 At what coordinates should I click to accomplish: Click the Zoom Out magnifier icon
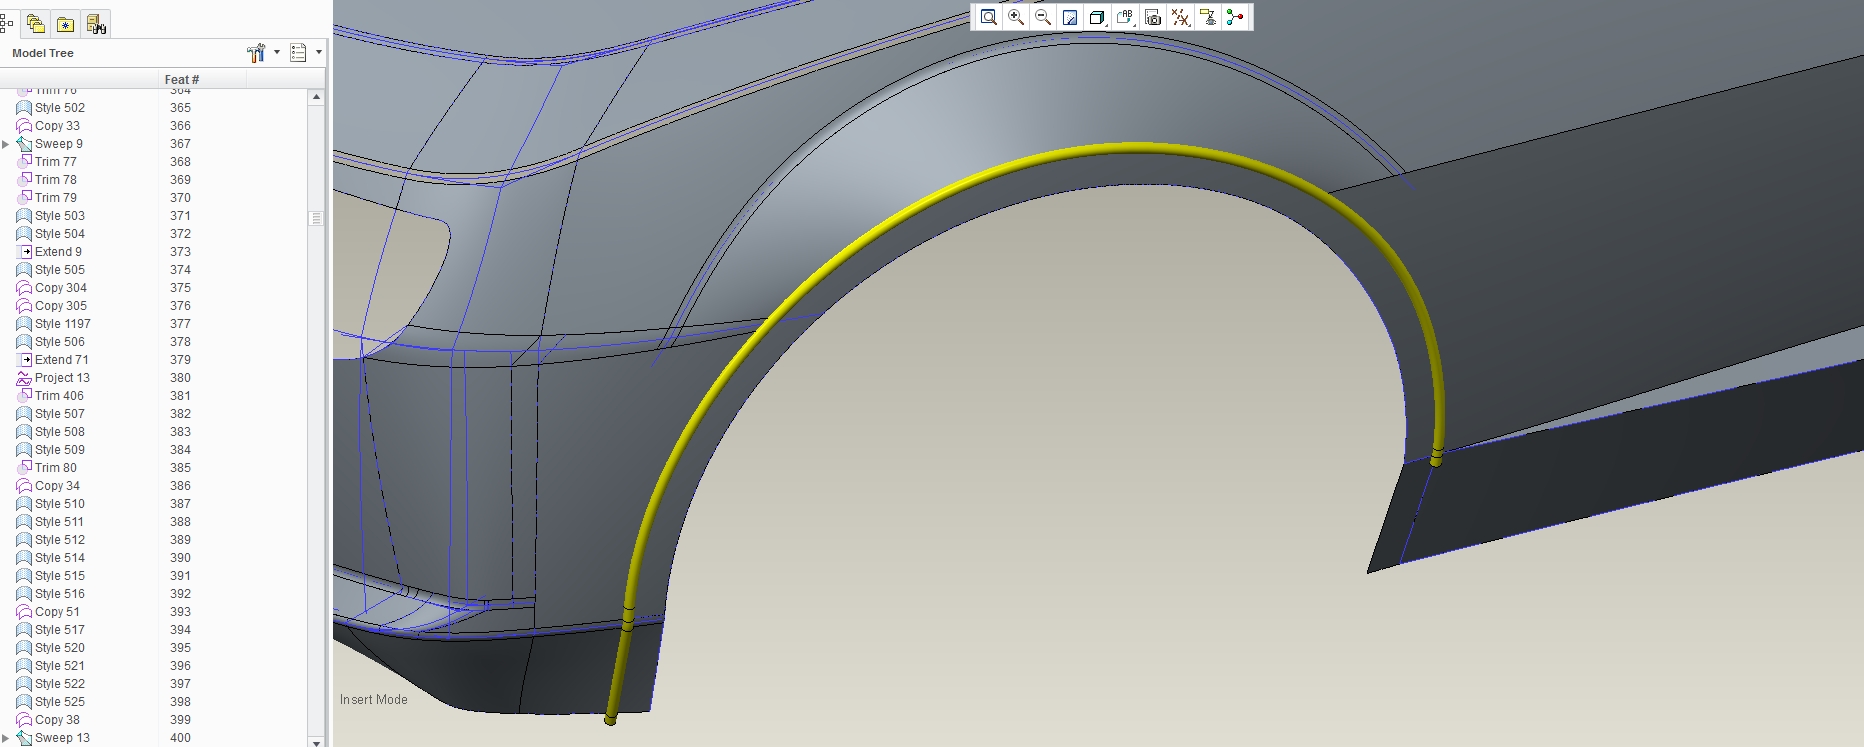pos(1043,17)
